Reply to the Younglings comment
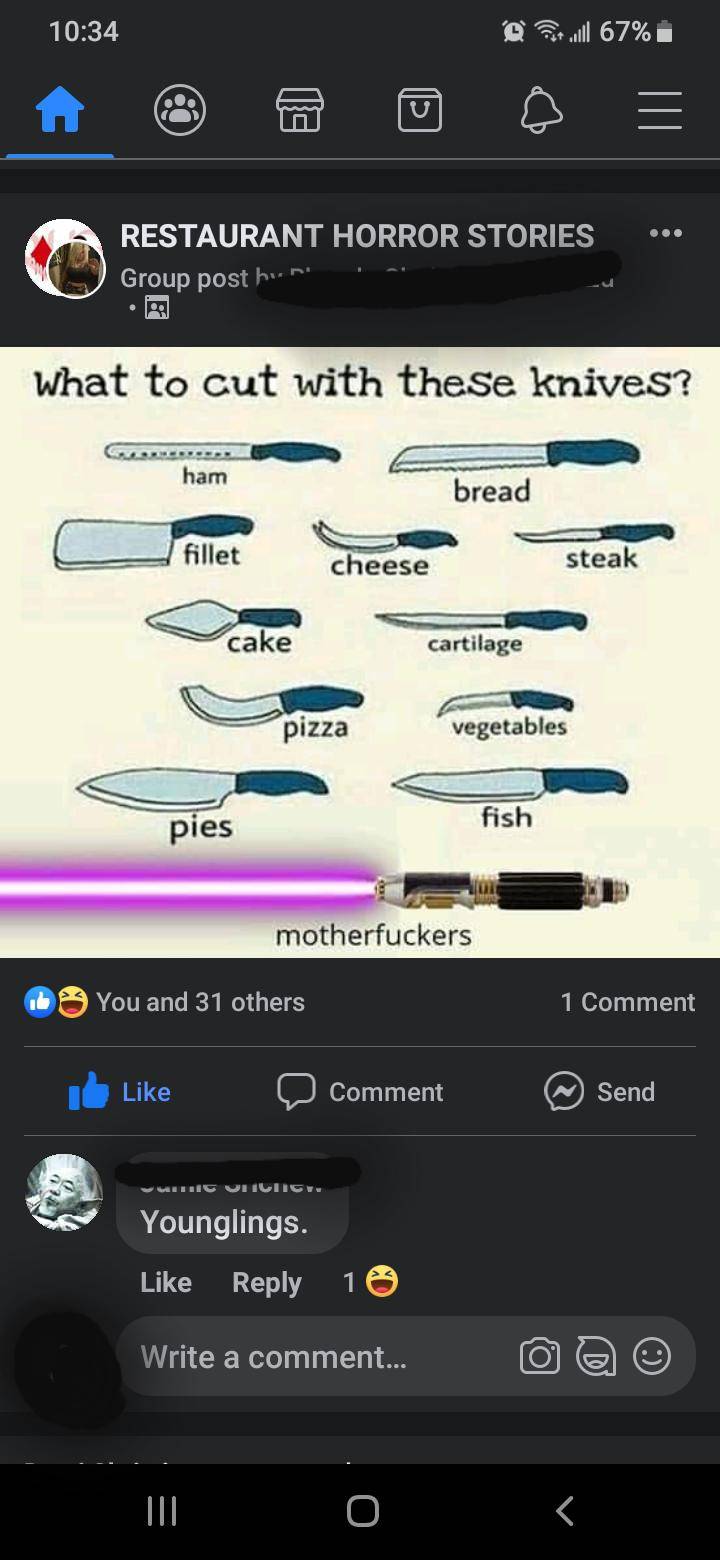 [267, 1282]
